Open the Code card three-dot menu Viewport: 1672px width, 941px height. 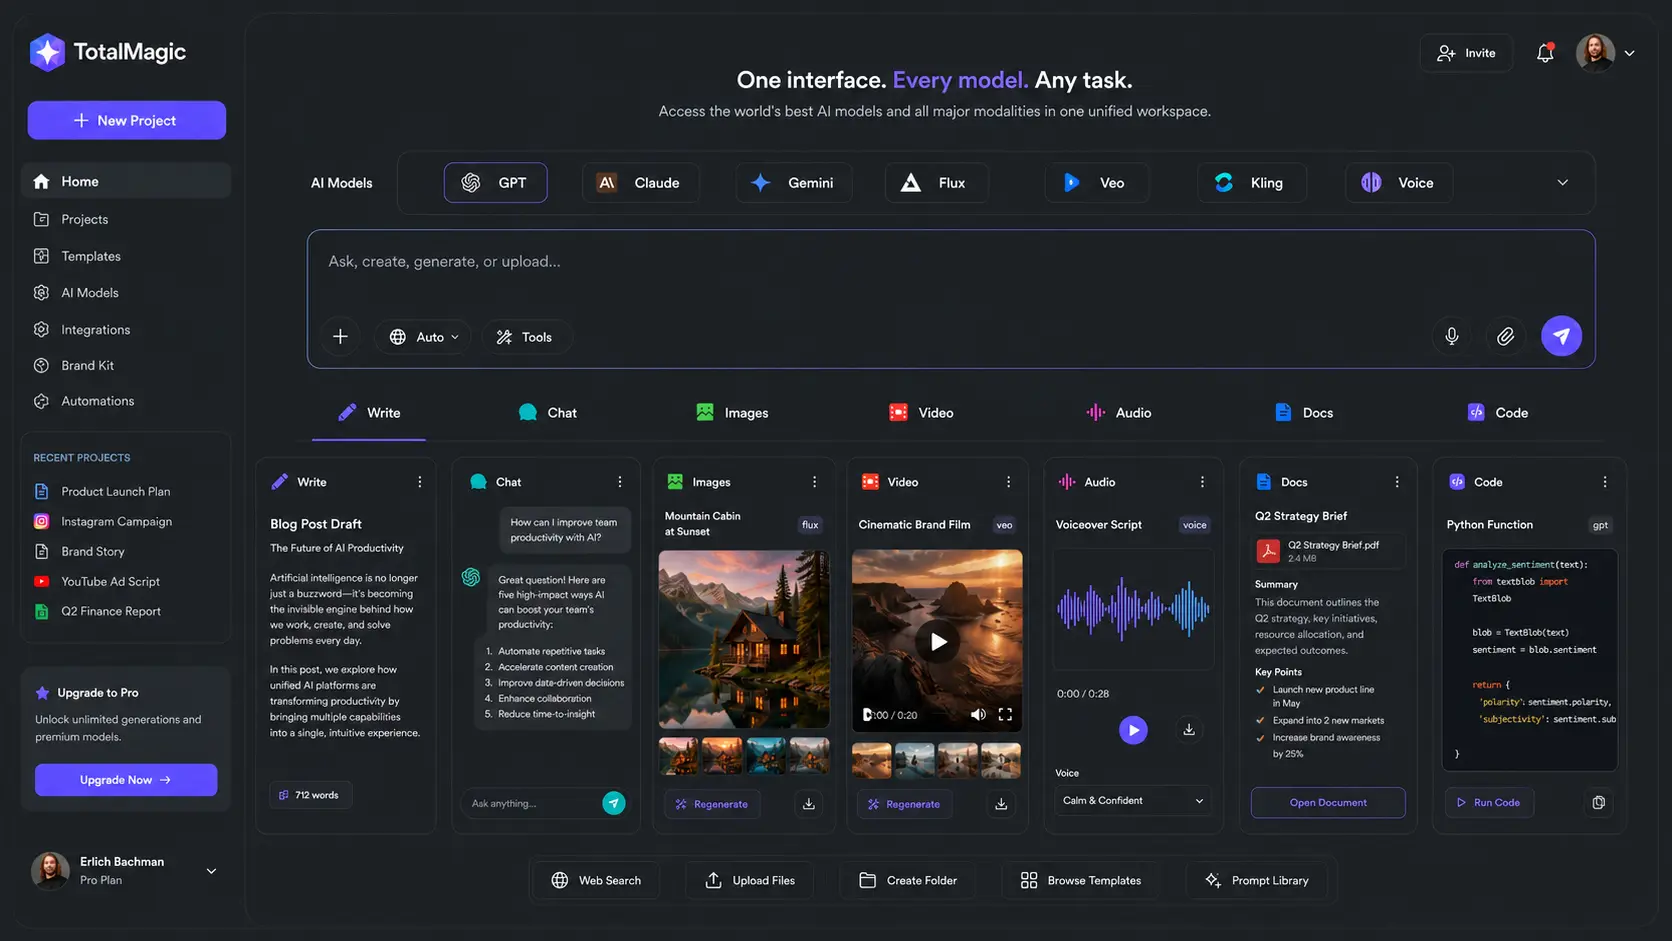point(1605,482)
